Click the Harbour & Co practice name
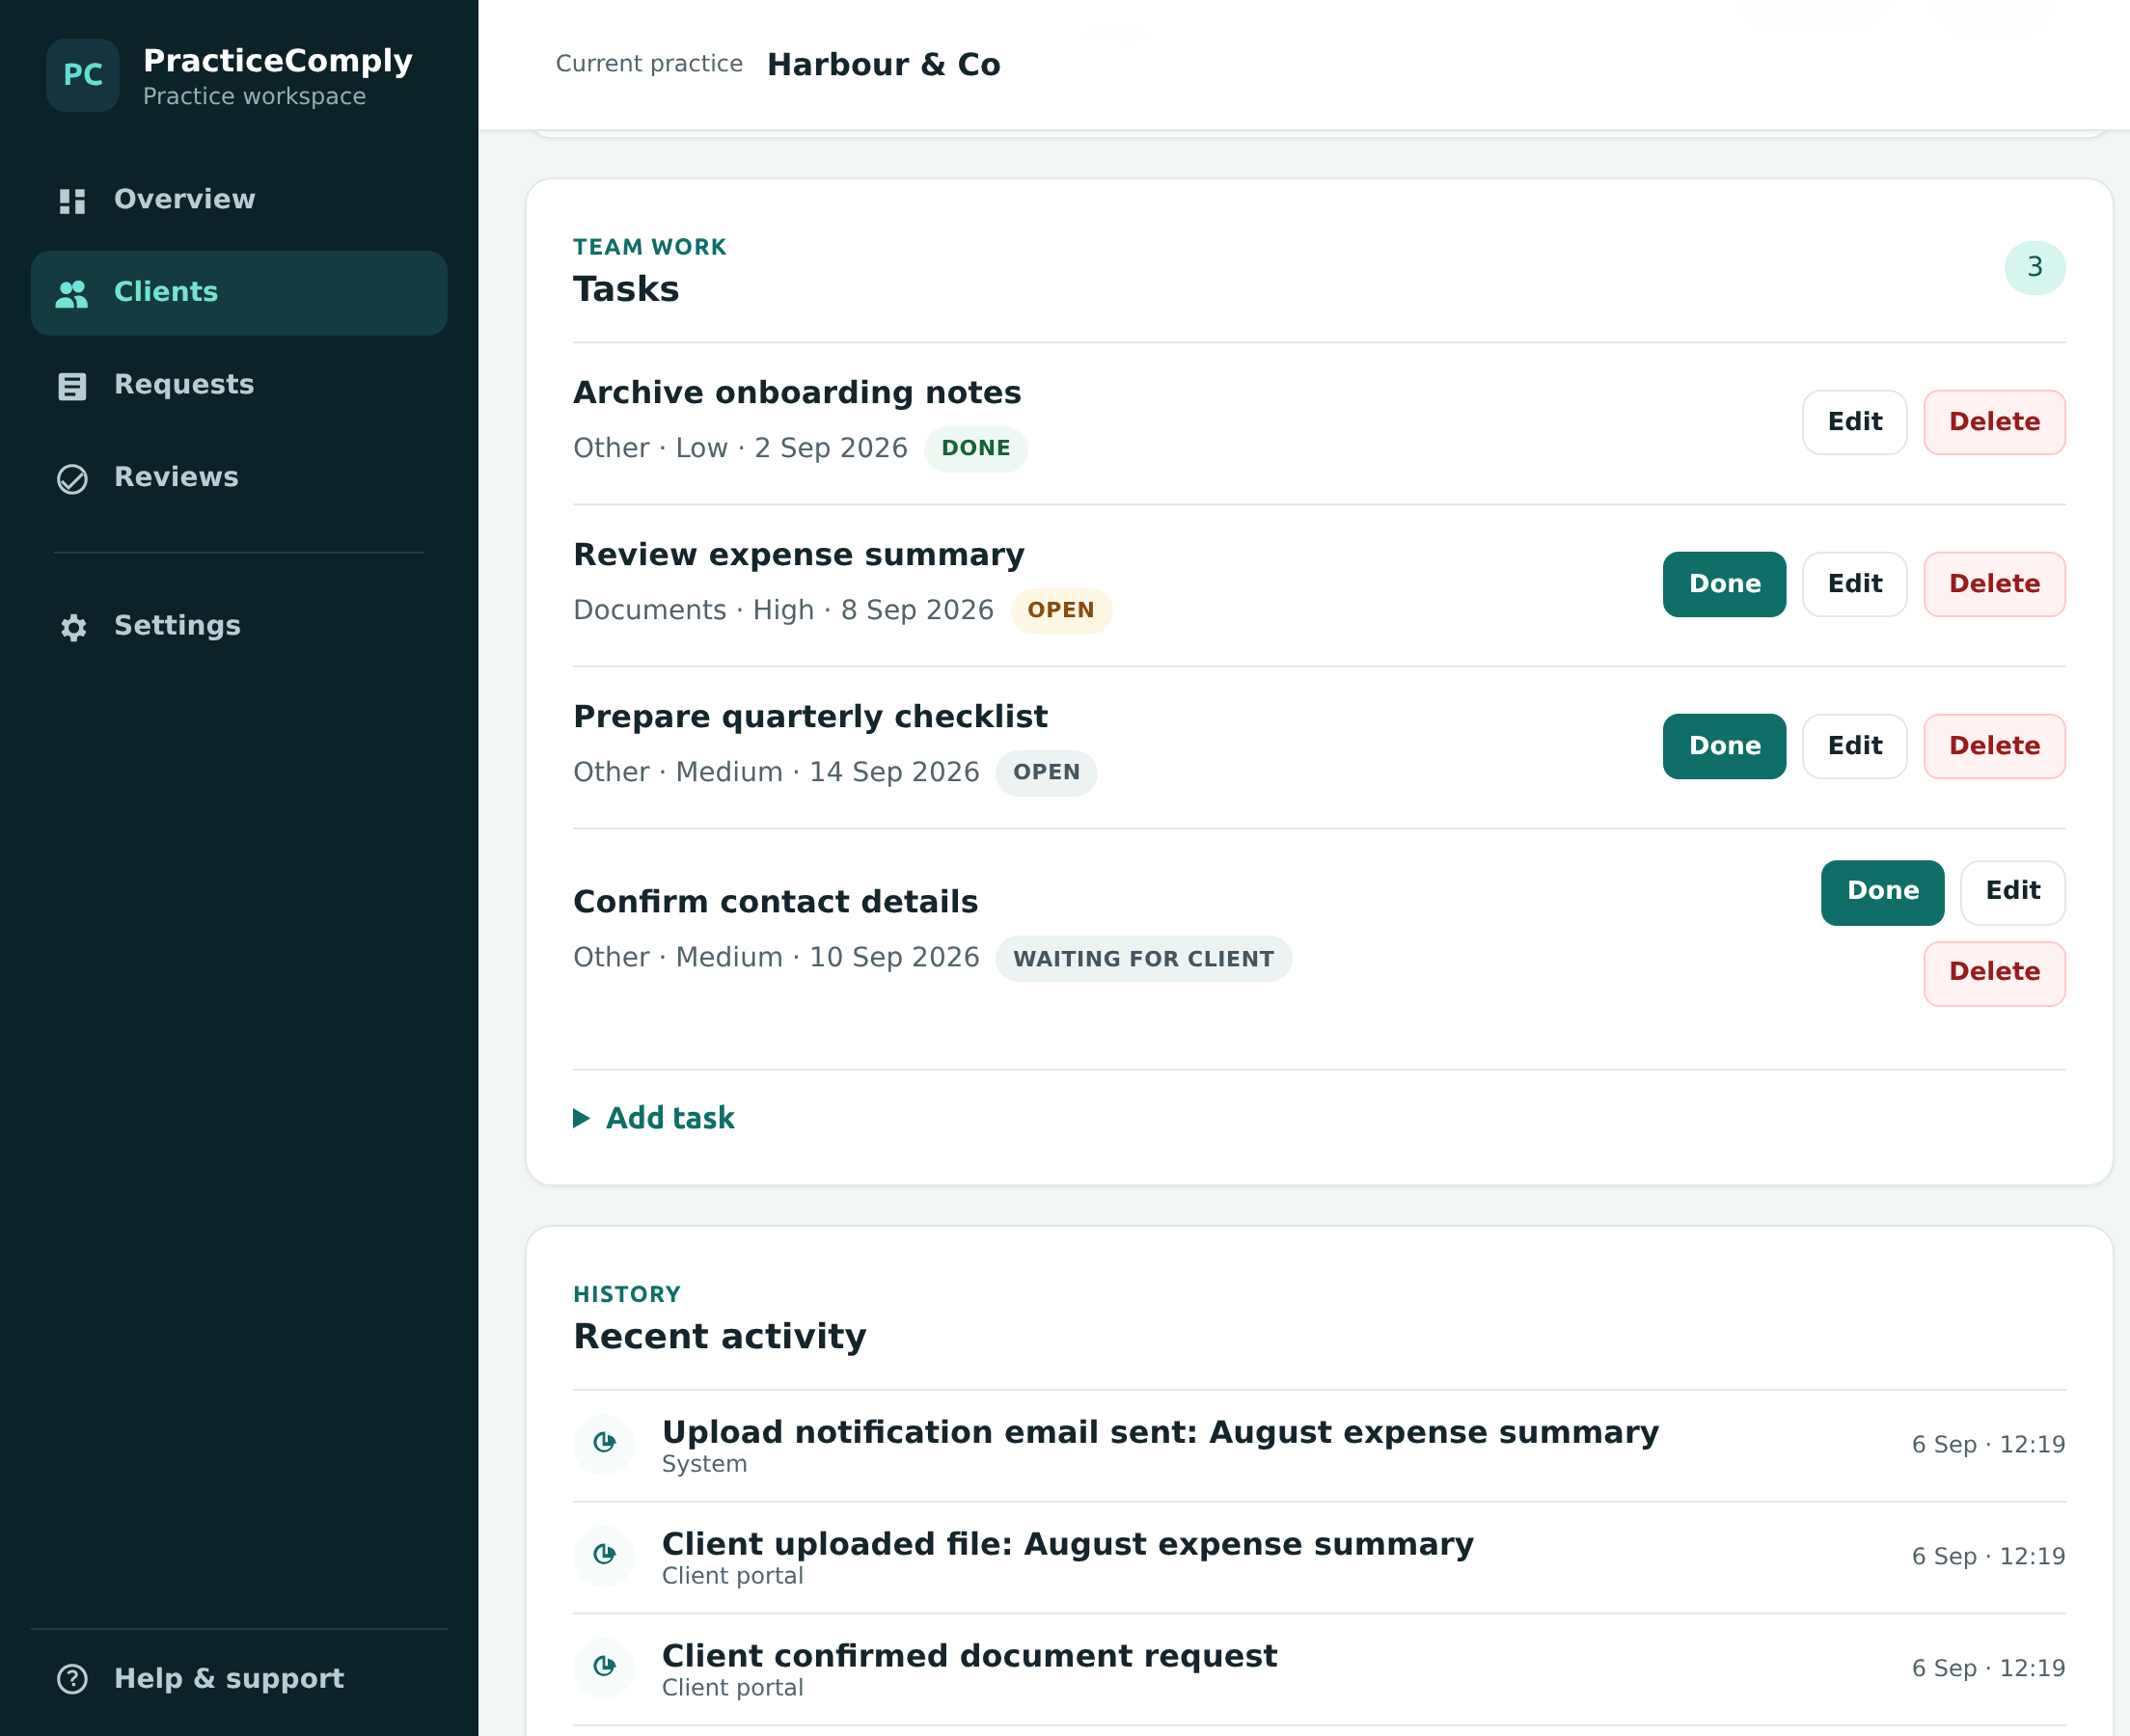This screenshot has width=2130, height=1736. (883, 65)
